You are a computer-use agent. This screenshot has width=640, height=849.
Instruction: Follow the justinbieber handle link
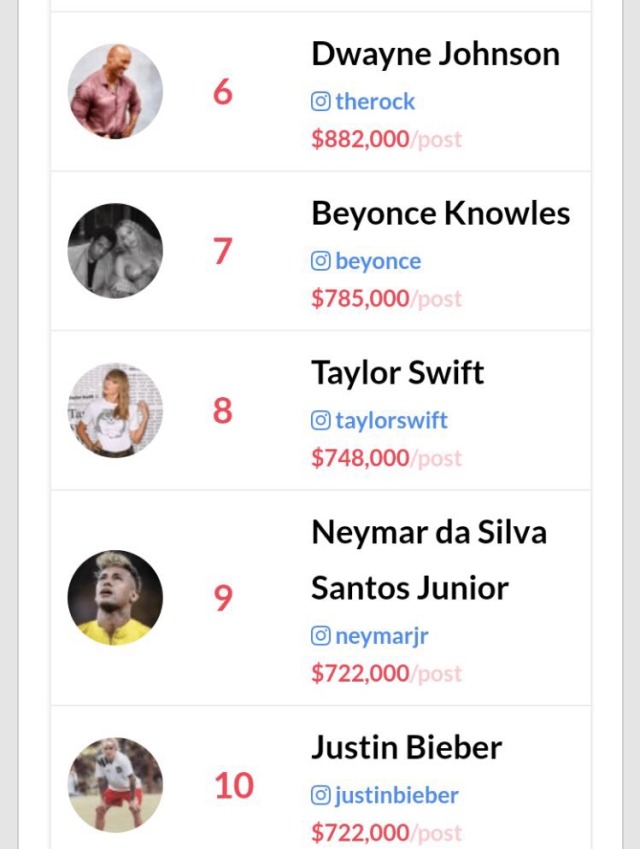397,796
